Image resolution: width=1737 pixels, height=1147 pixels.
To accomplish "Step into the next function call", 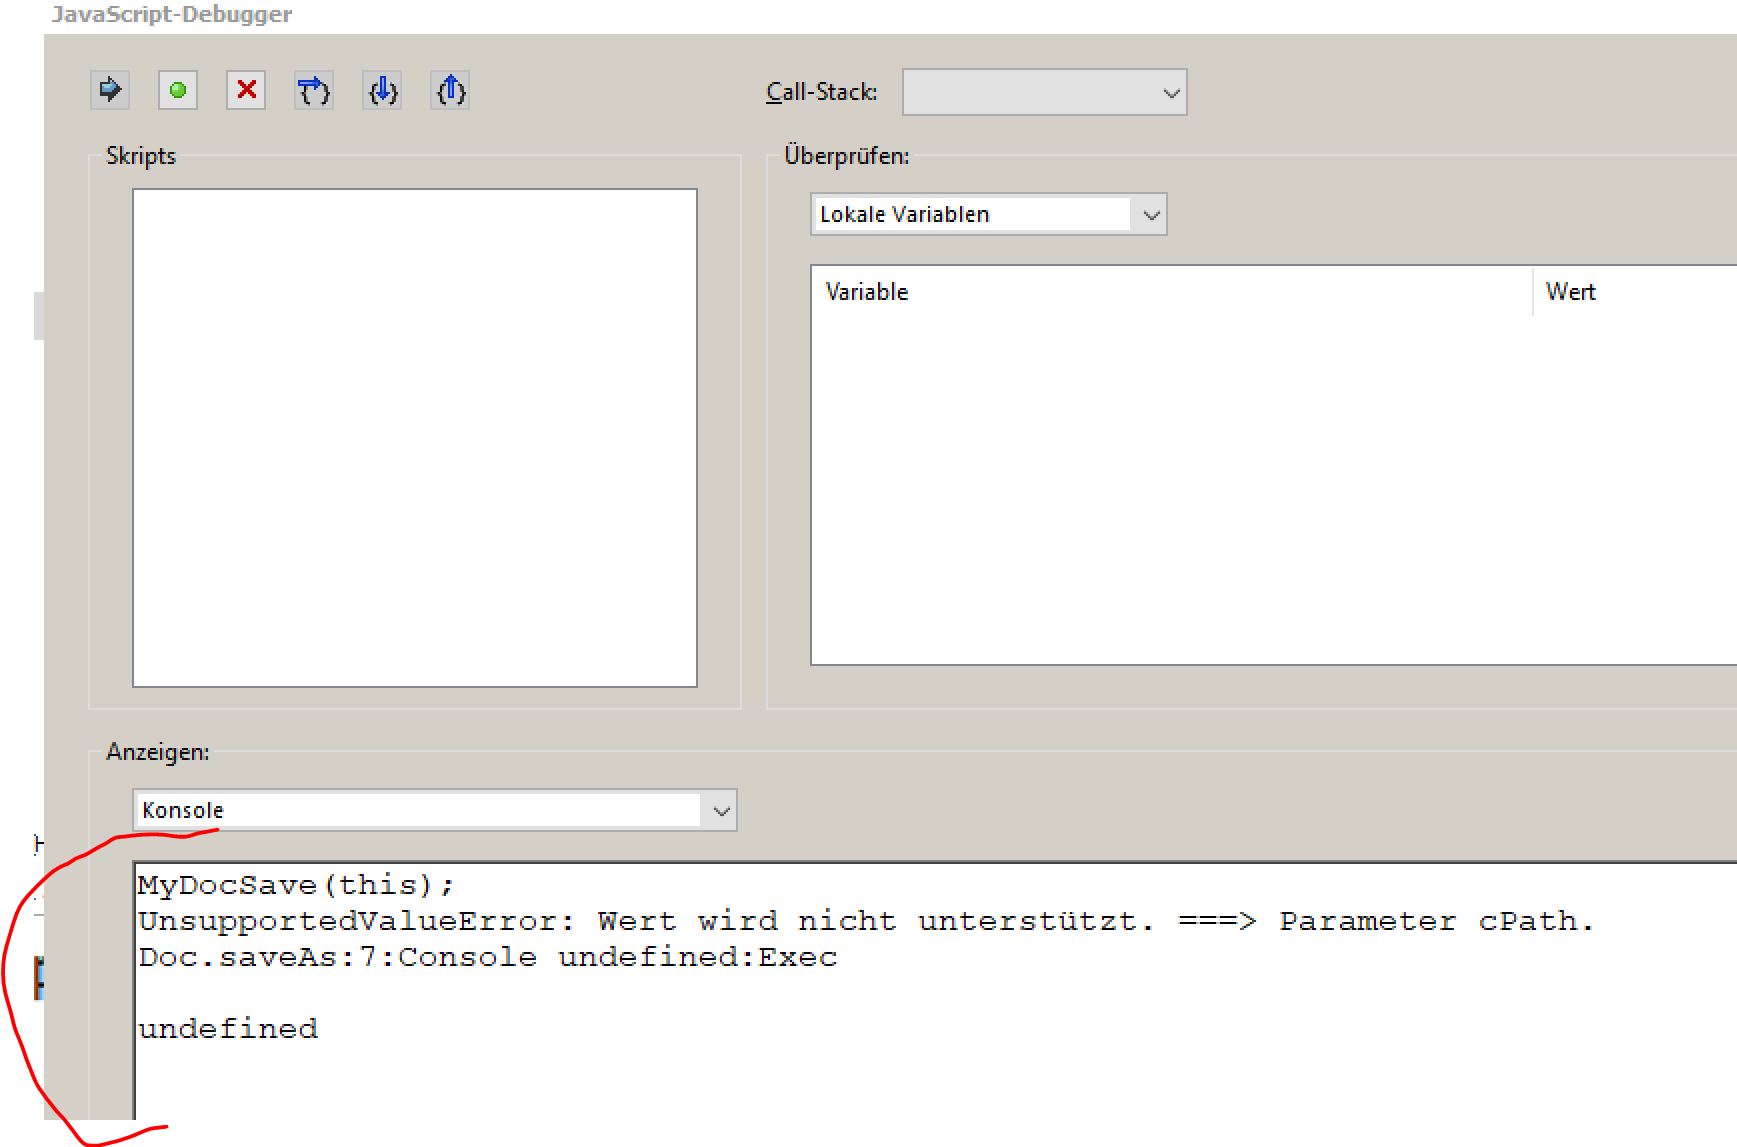I will pyautogui.click(x=382, y=90).
